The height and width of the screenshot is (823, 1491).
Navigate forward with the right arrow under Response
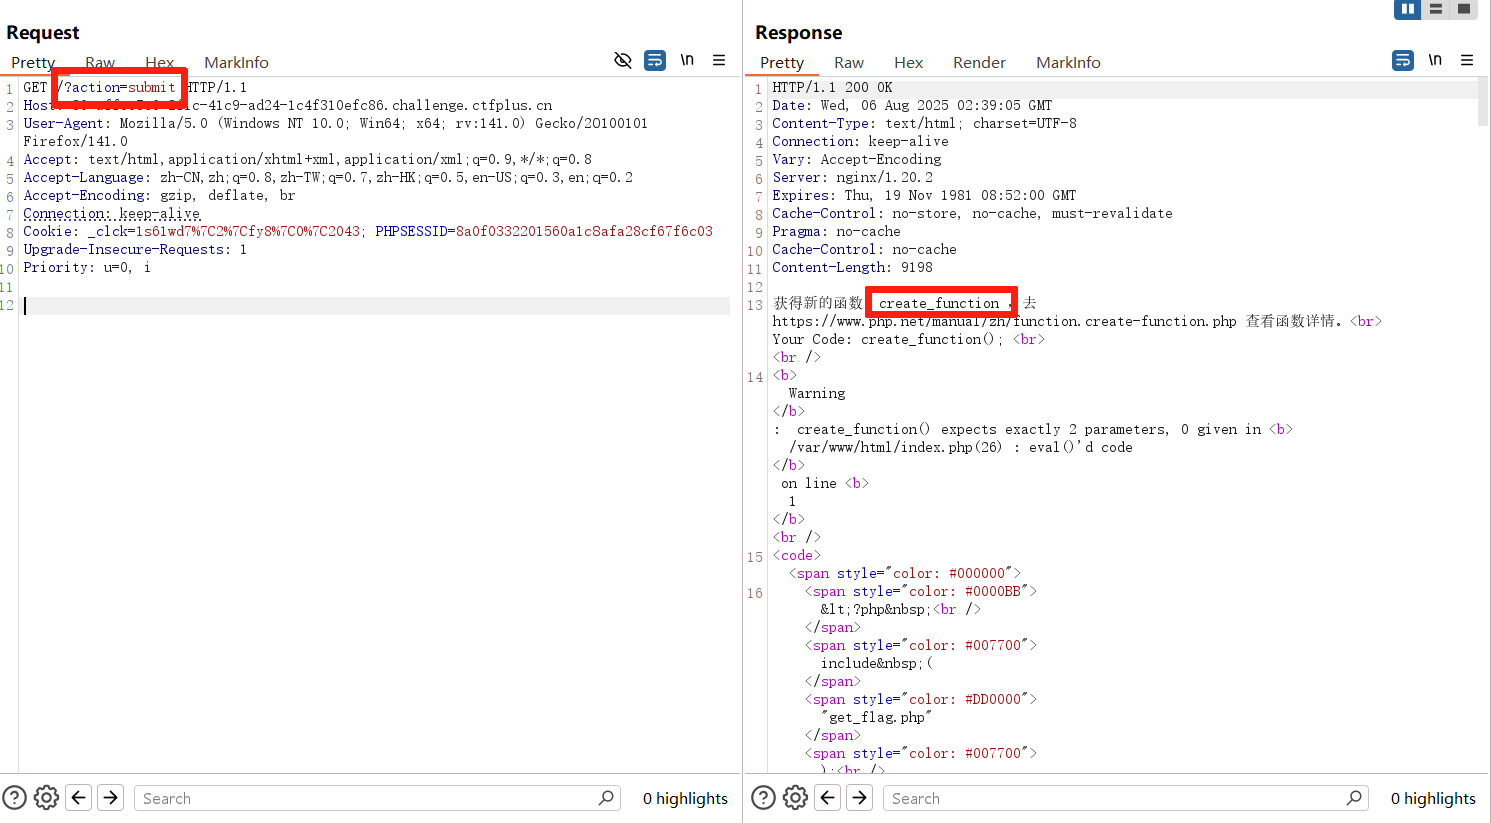click(x=859, y=797)
